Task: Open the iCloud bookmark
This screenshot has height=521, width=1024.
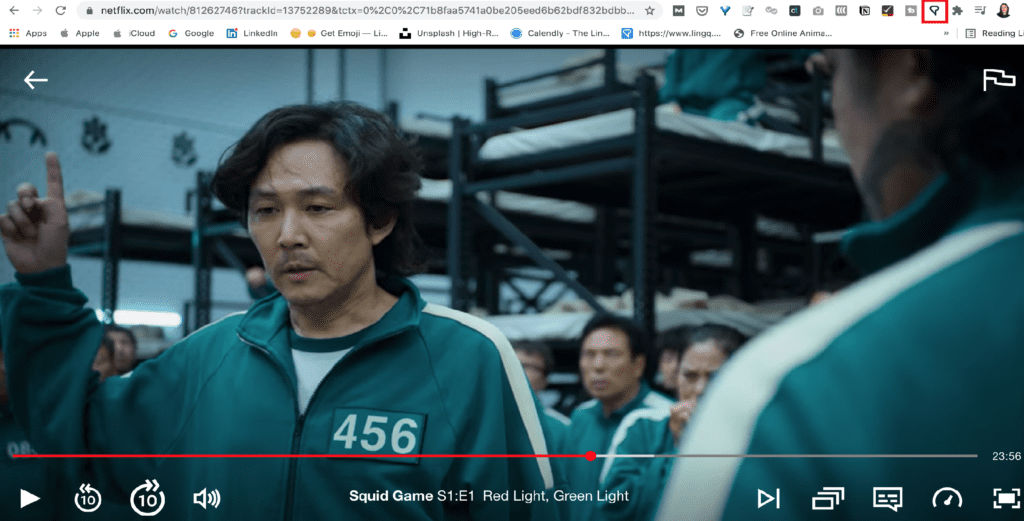Action: coord(134,33)
